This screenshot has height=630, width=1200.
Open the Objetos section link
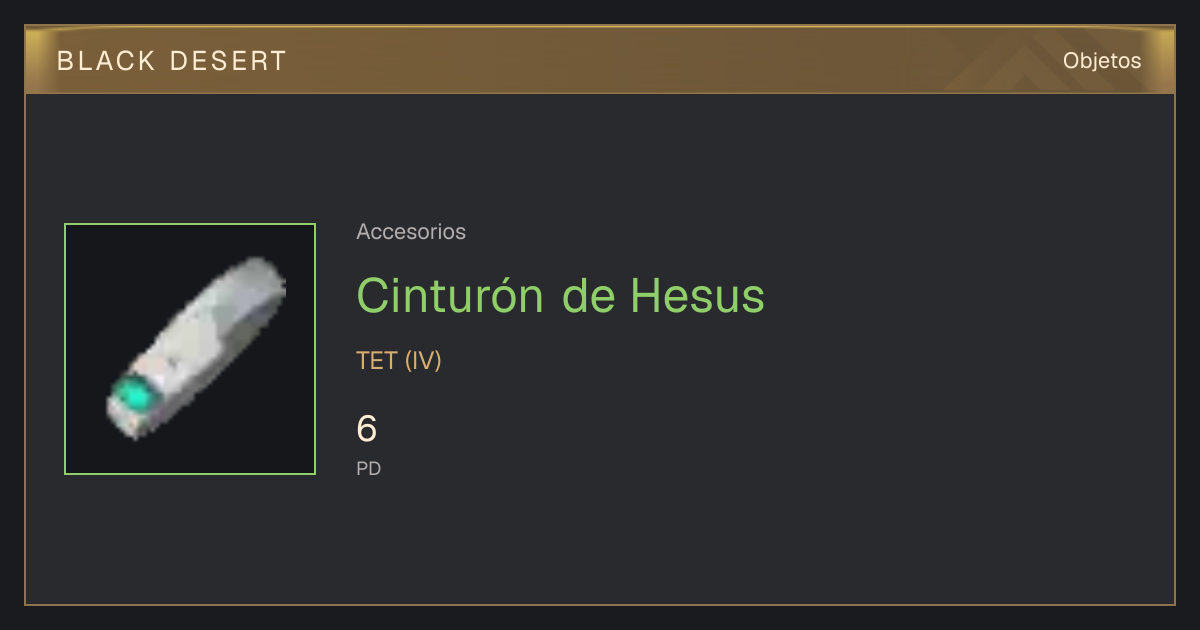click(x=1102, y=60)
